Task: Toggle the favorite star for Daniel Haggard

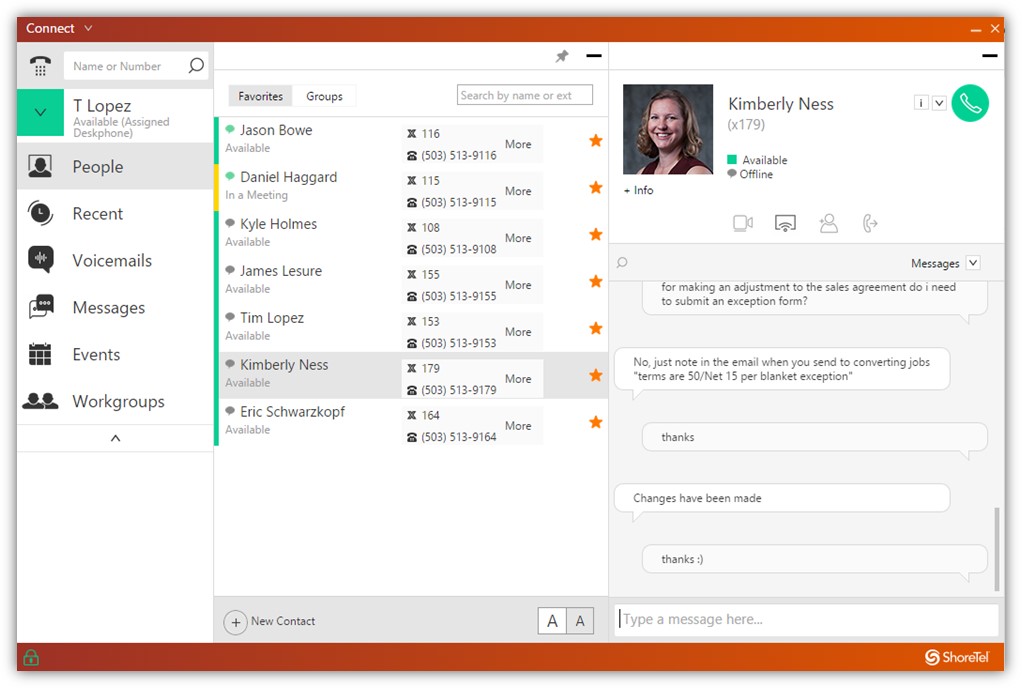Action: pyautogui.click(x=596, y=187)
